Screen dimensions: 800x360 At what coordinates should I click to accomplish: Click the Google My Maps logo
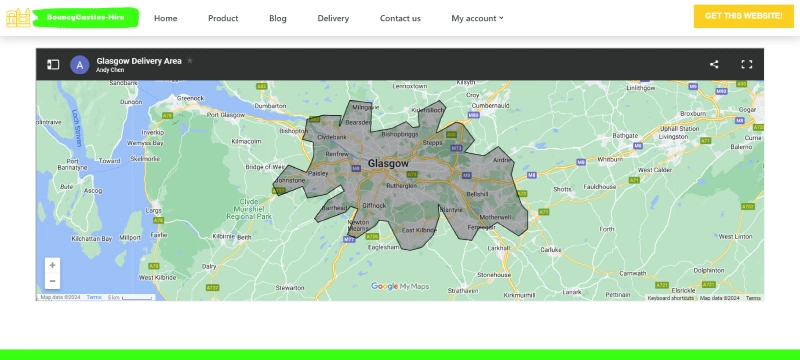[400, 286]
